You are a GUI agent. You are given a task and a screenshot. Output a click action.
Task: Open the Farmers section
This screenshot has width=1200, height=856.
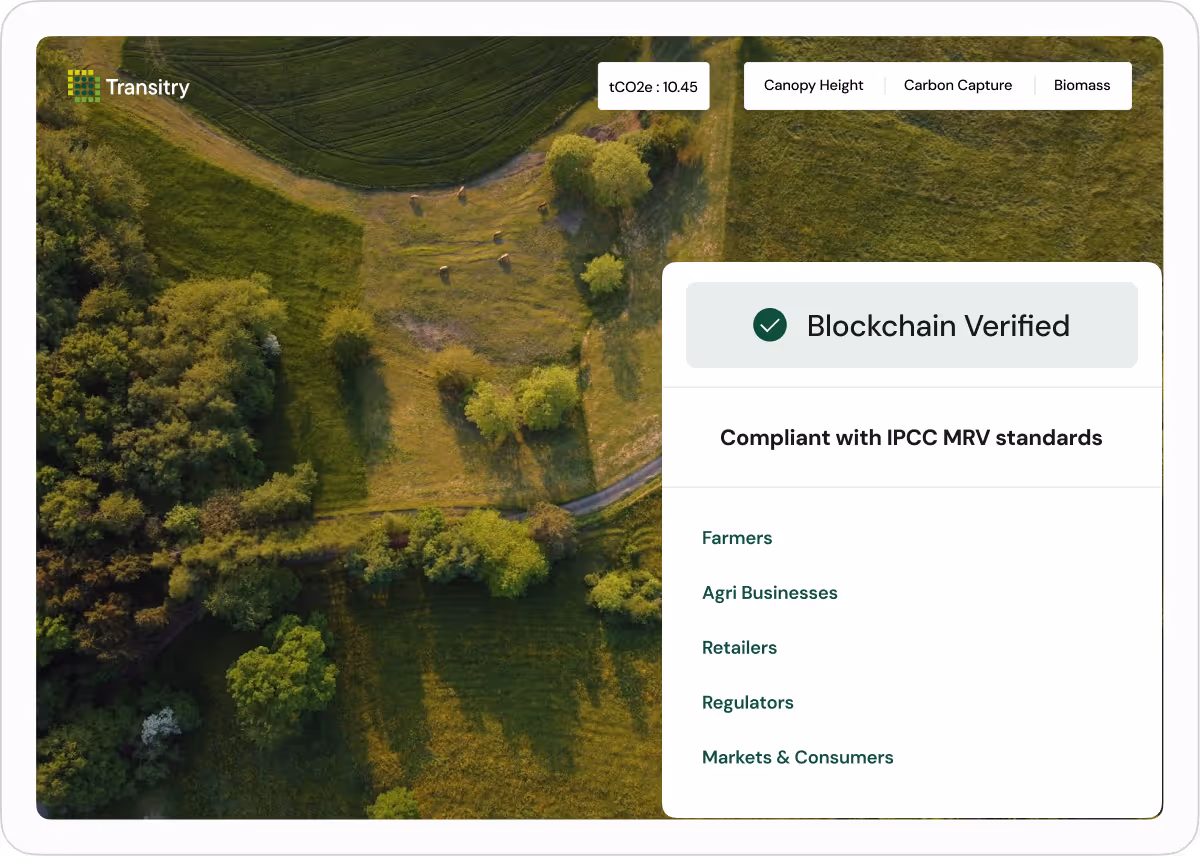point(737,538)
